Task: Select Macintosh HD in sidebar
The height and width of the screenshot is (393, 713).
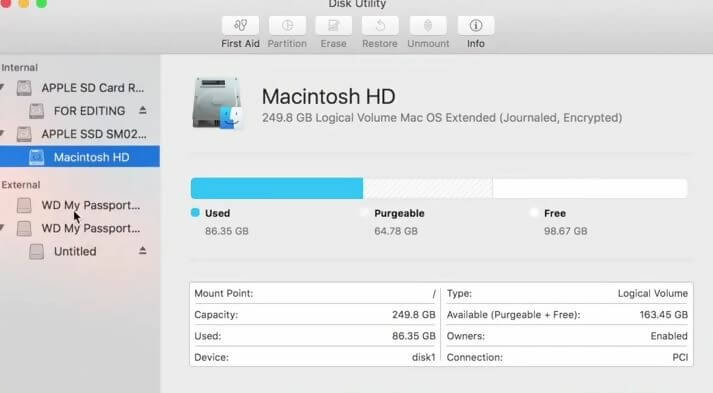Action: click(80, 156)
